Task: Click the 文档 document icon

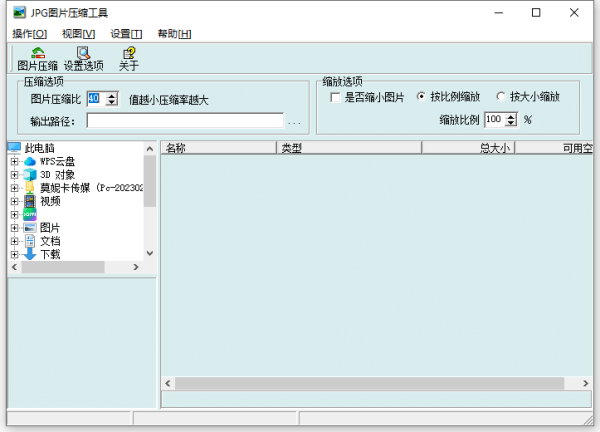Action: pyautogui.click(x=30, y=241)
